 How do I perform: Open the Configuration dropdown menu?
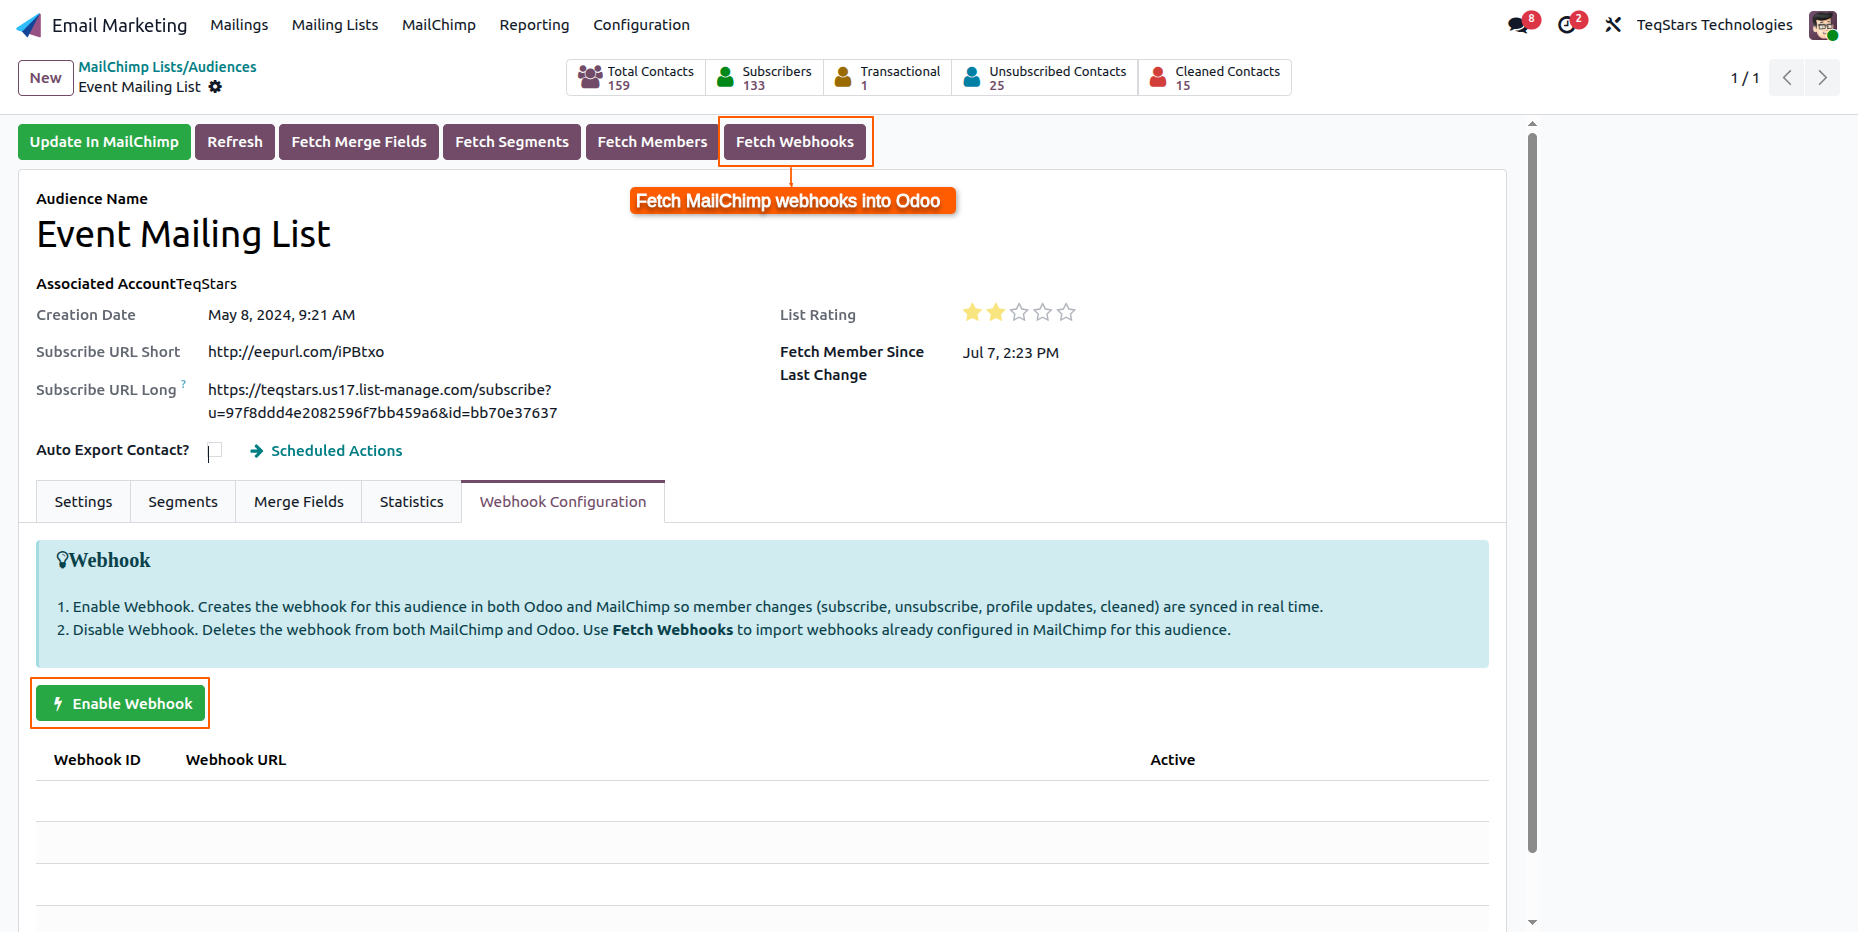pos(641,25)
